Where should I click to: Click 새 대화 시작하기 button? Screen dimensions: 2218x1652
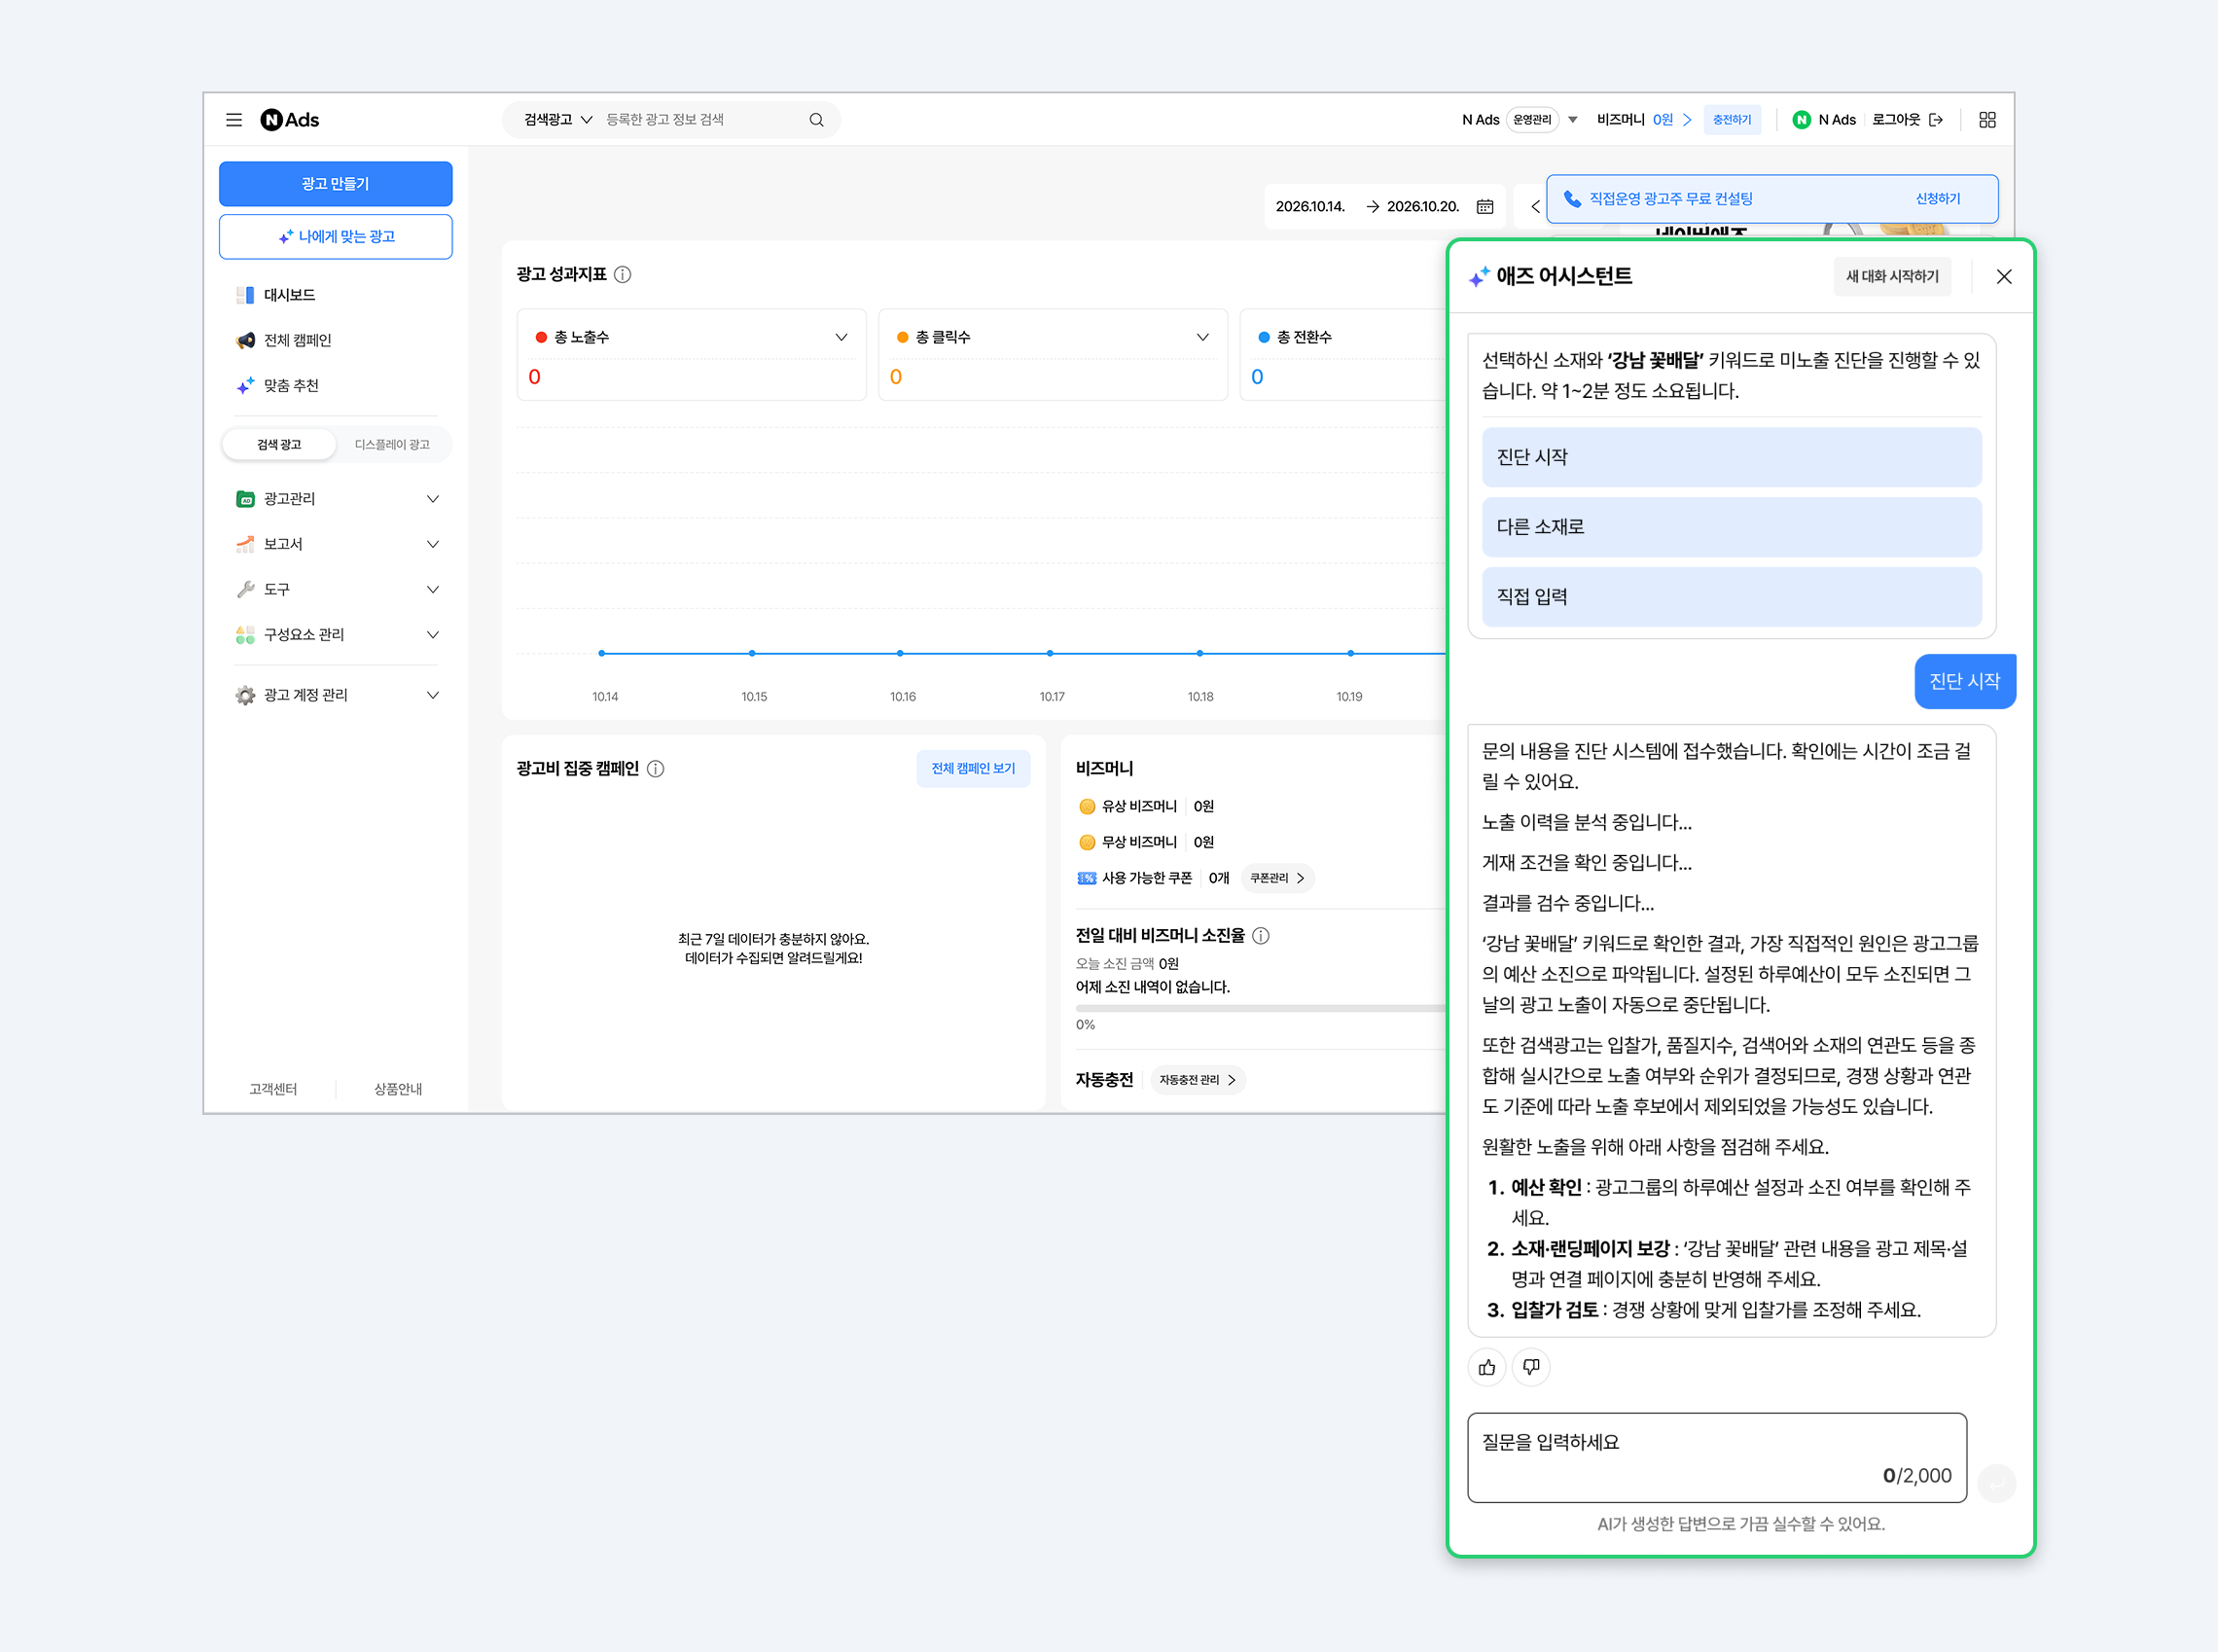[1891, 276]
